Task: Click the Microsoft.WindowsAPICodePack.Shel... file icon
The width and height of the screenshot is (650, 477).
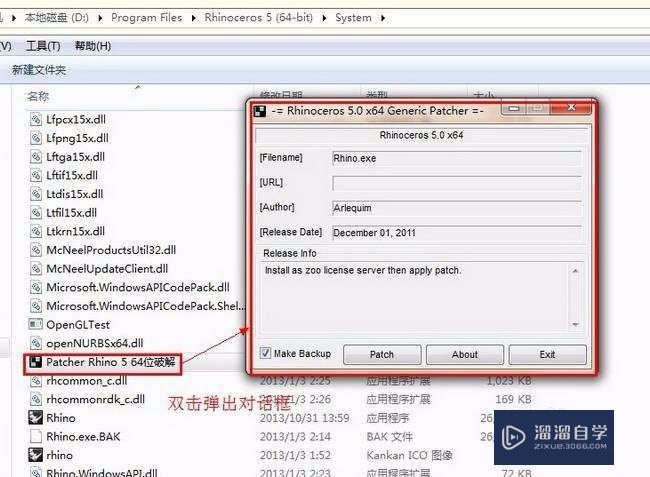Action: pos(36,306)
